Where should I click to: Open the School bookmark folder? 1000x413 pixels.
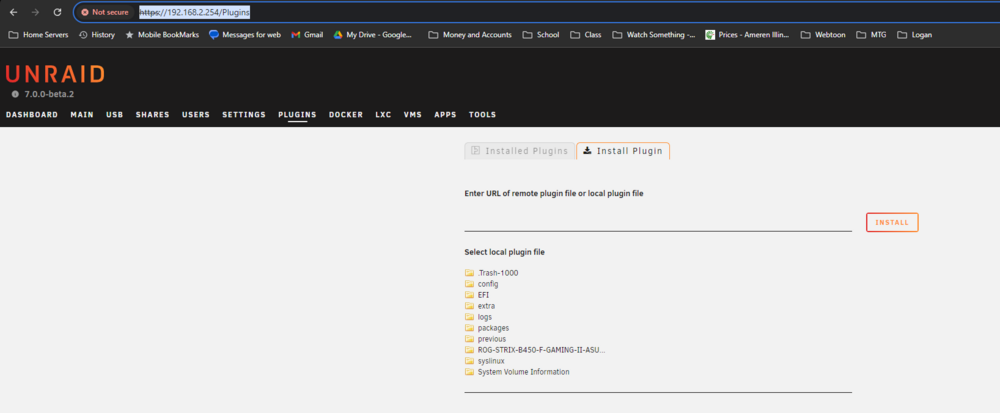(541, 35)
